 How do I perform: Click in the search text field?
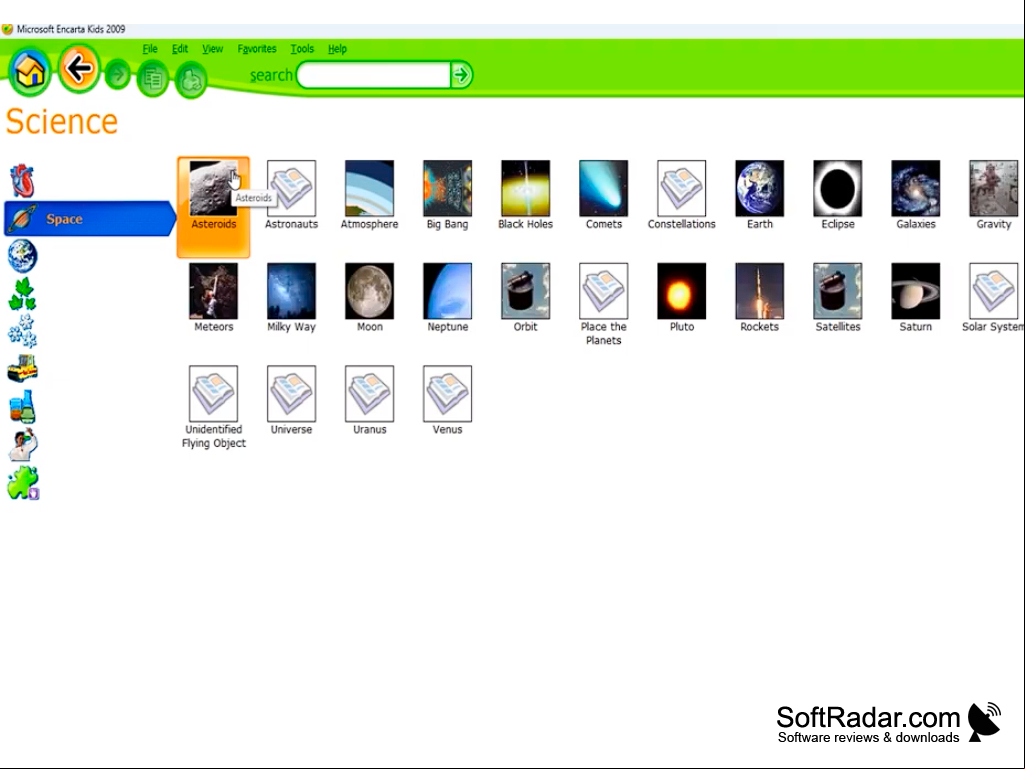(374, 75)
